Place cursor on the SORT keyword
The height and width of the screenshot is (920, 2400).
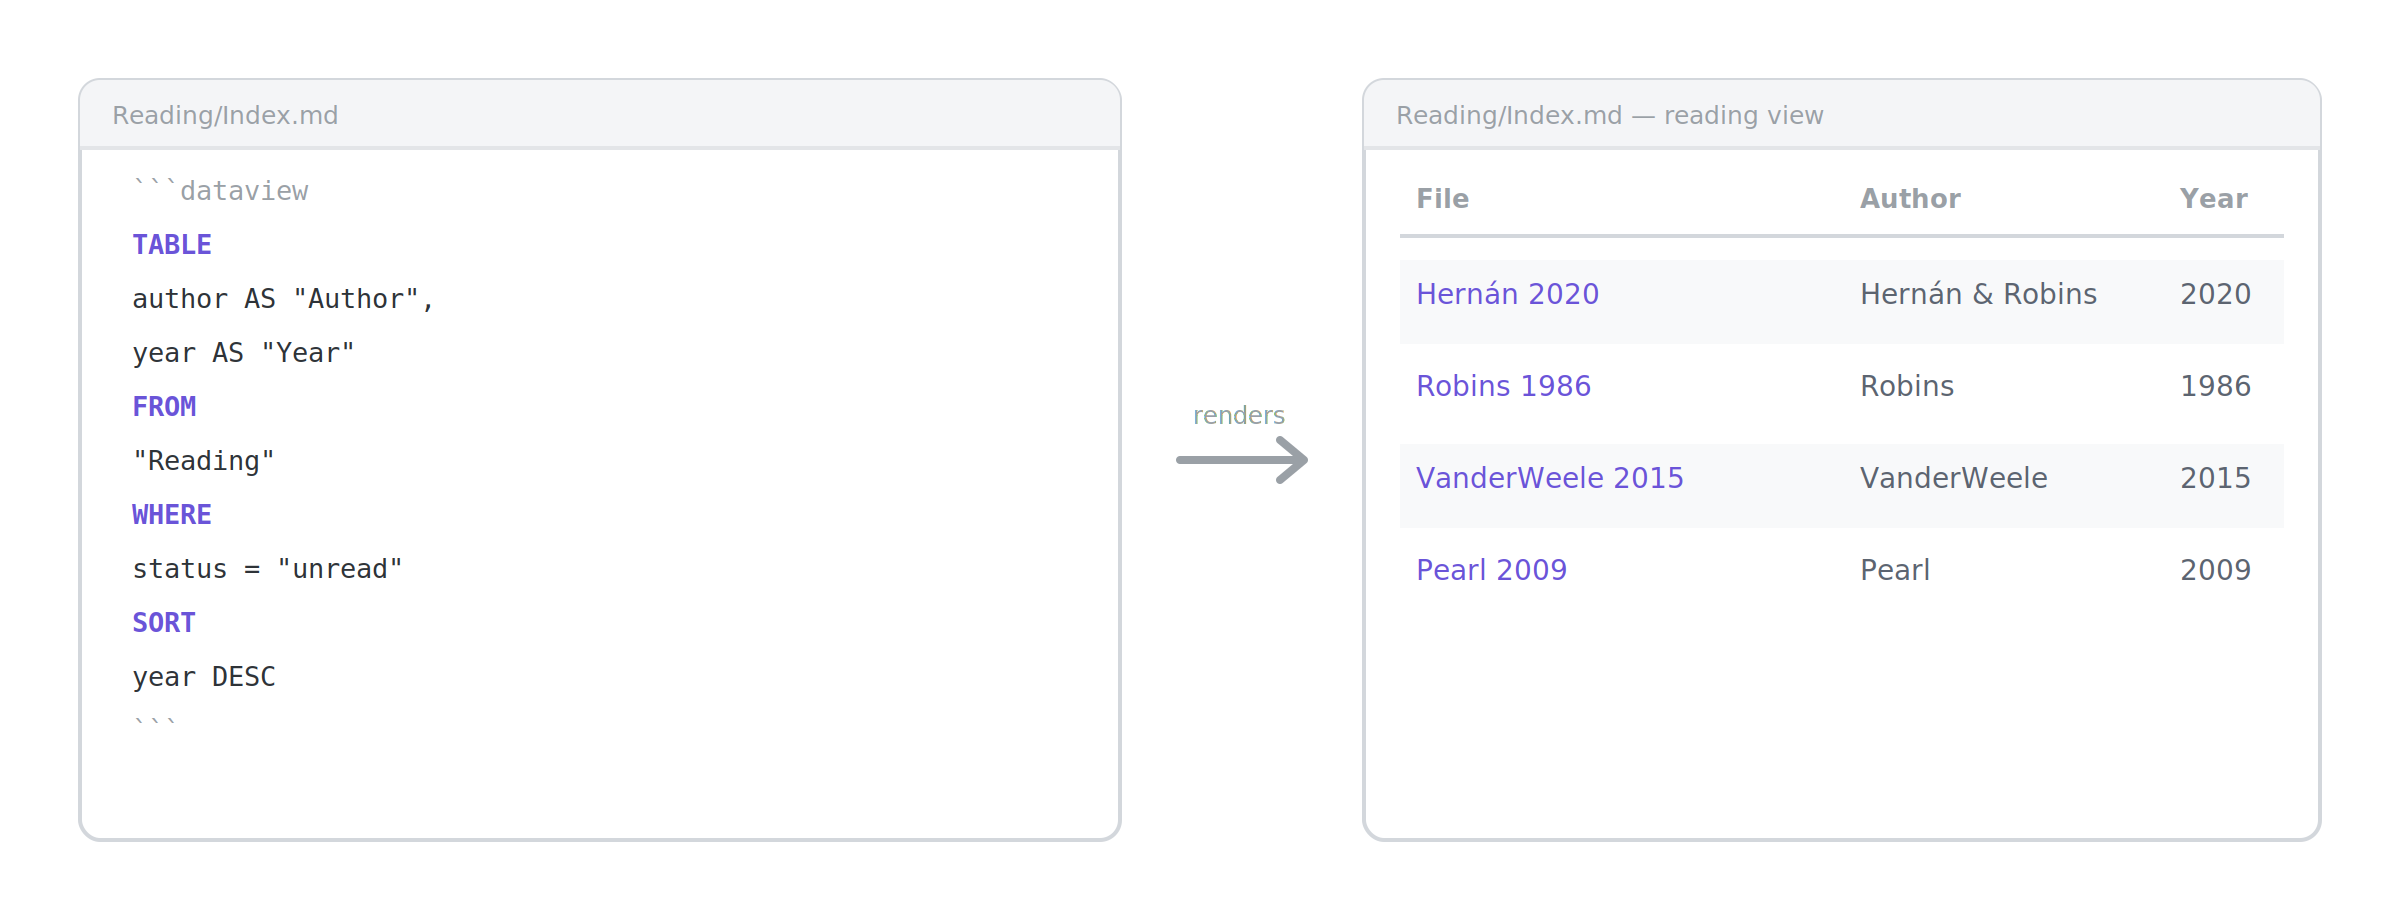(164, 623)
